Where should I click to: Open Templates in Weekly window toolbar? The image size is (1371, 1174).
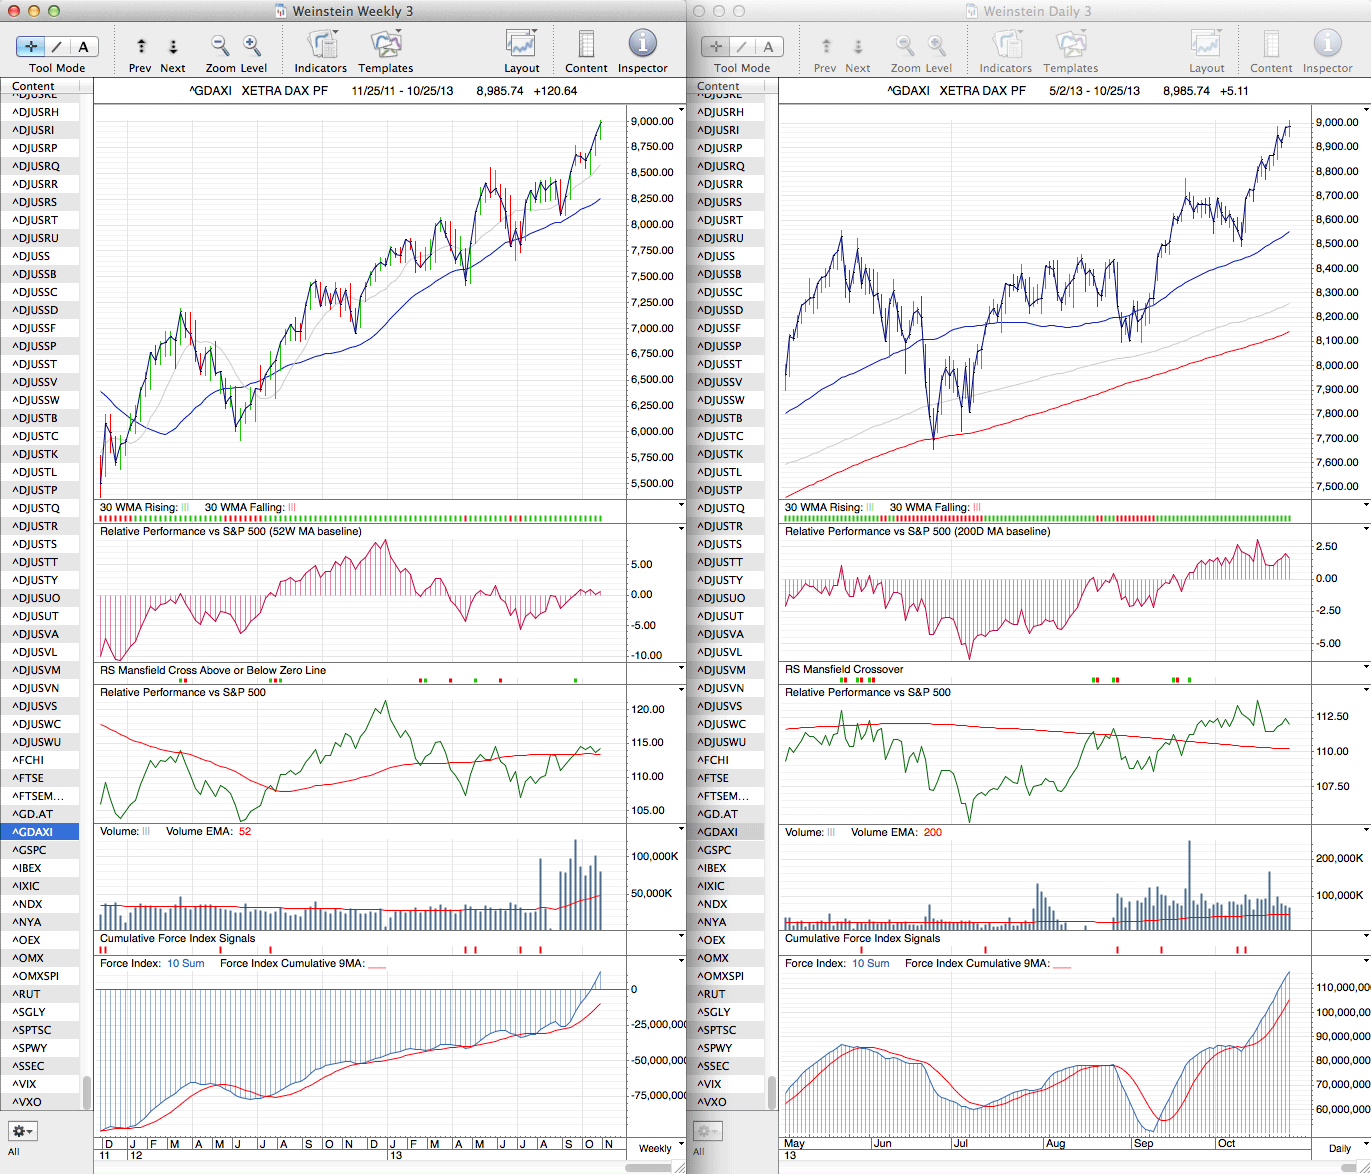386,46
